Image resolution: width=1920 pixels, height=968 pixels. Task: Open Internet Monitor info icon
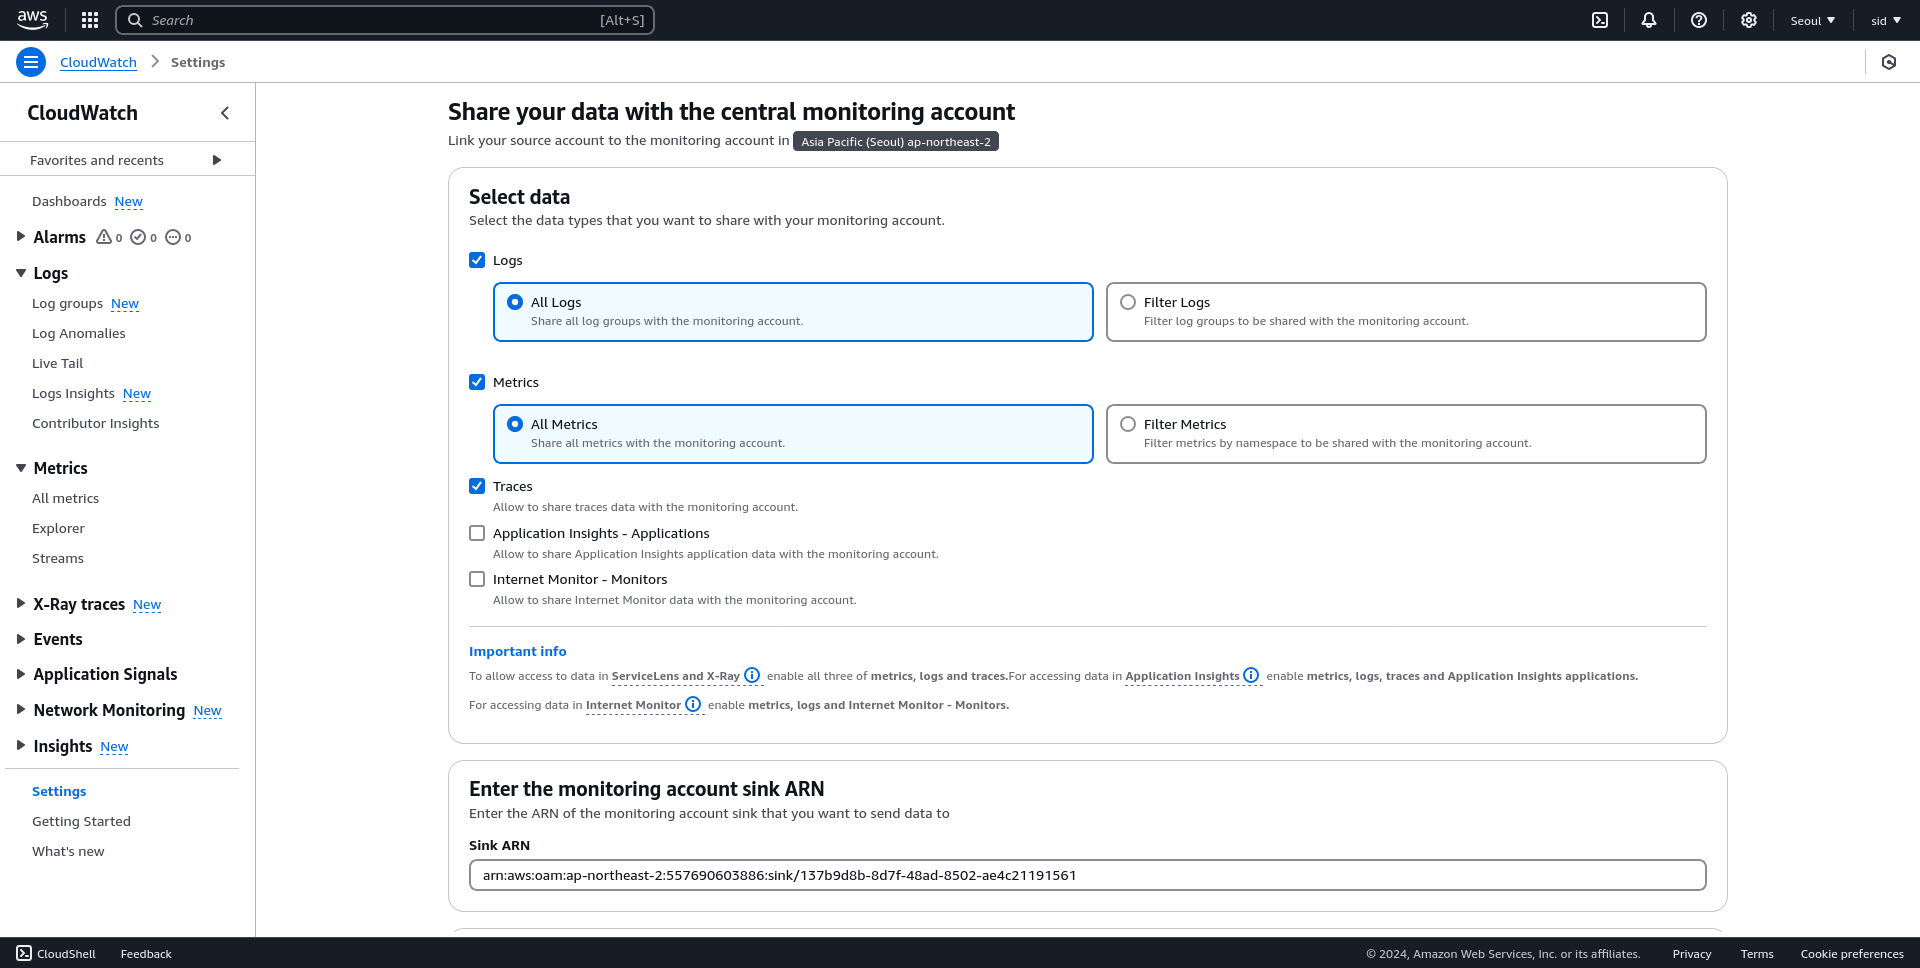(693, 705)
